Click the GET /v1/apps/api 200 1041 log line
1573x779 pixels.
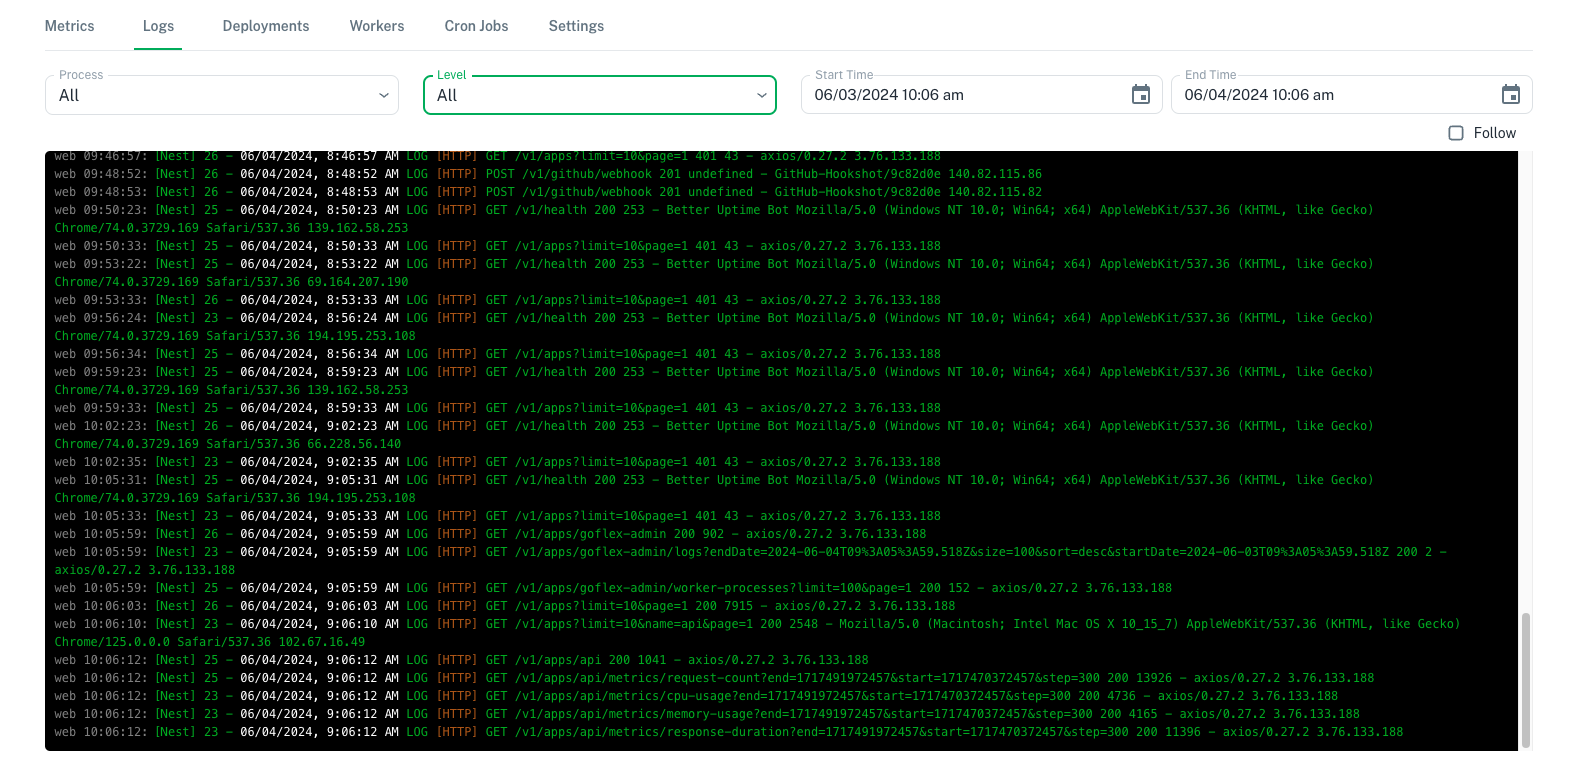461,660
